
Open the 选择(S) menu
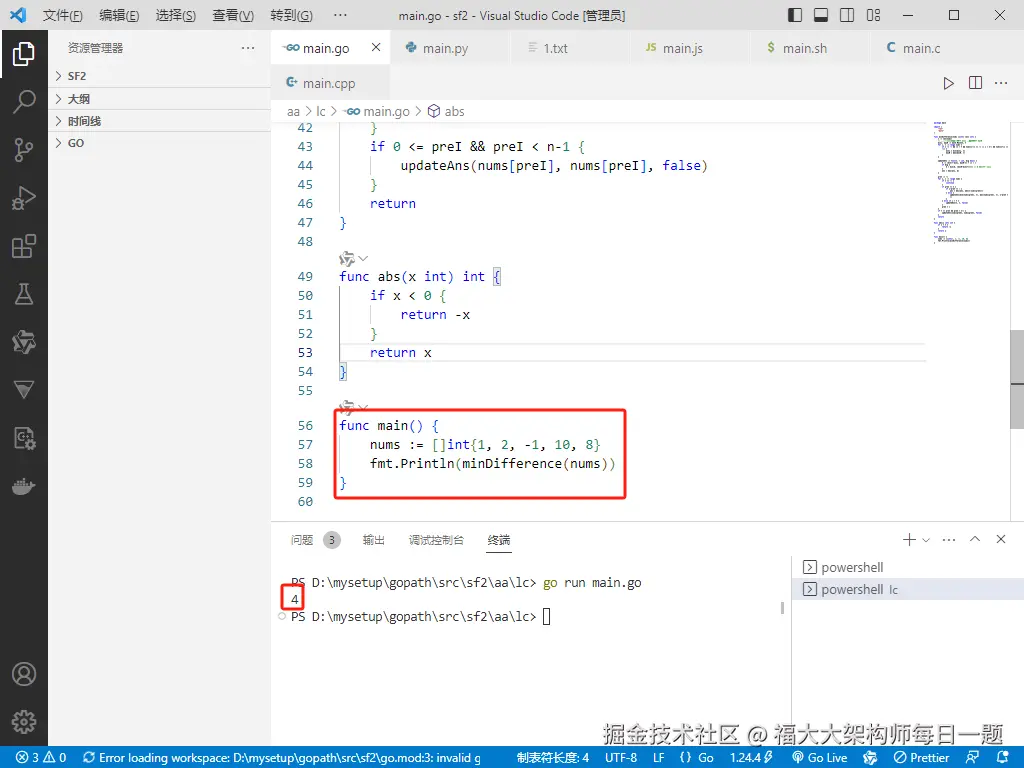pos(176,15)
